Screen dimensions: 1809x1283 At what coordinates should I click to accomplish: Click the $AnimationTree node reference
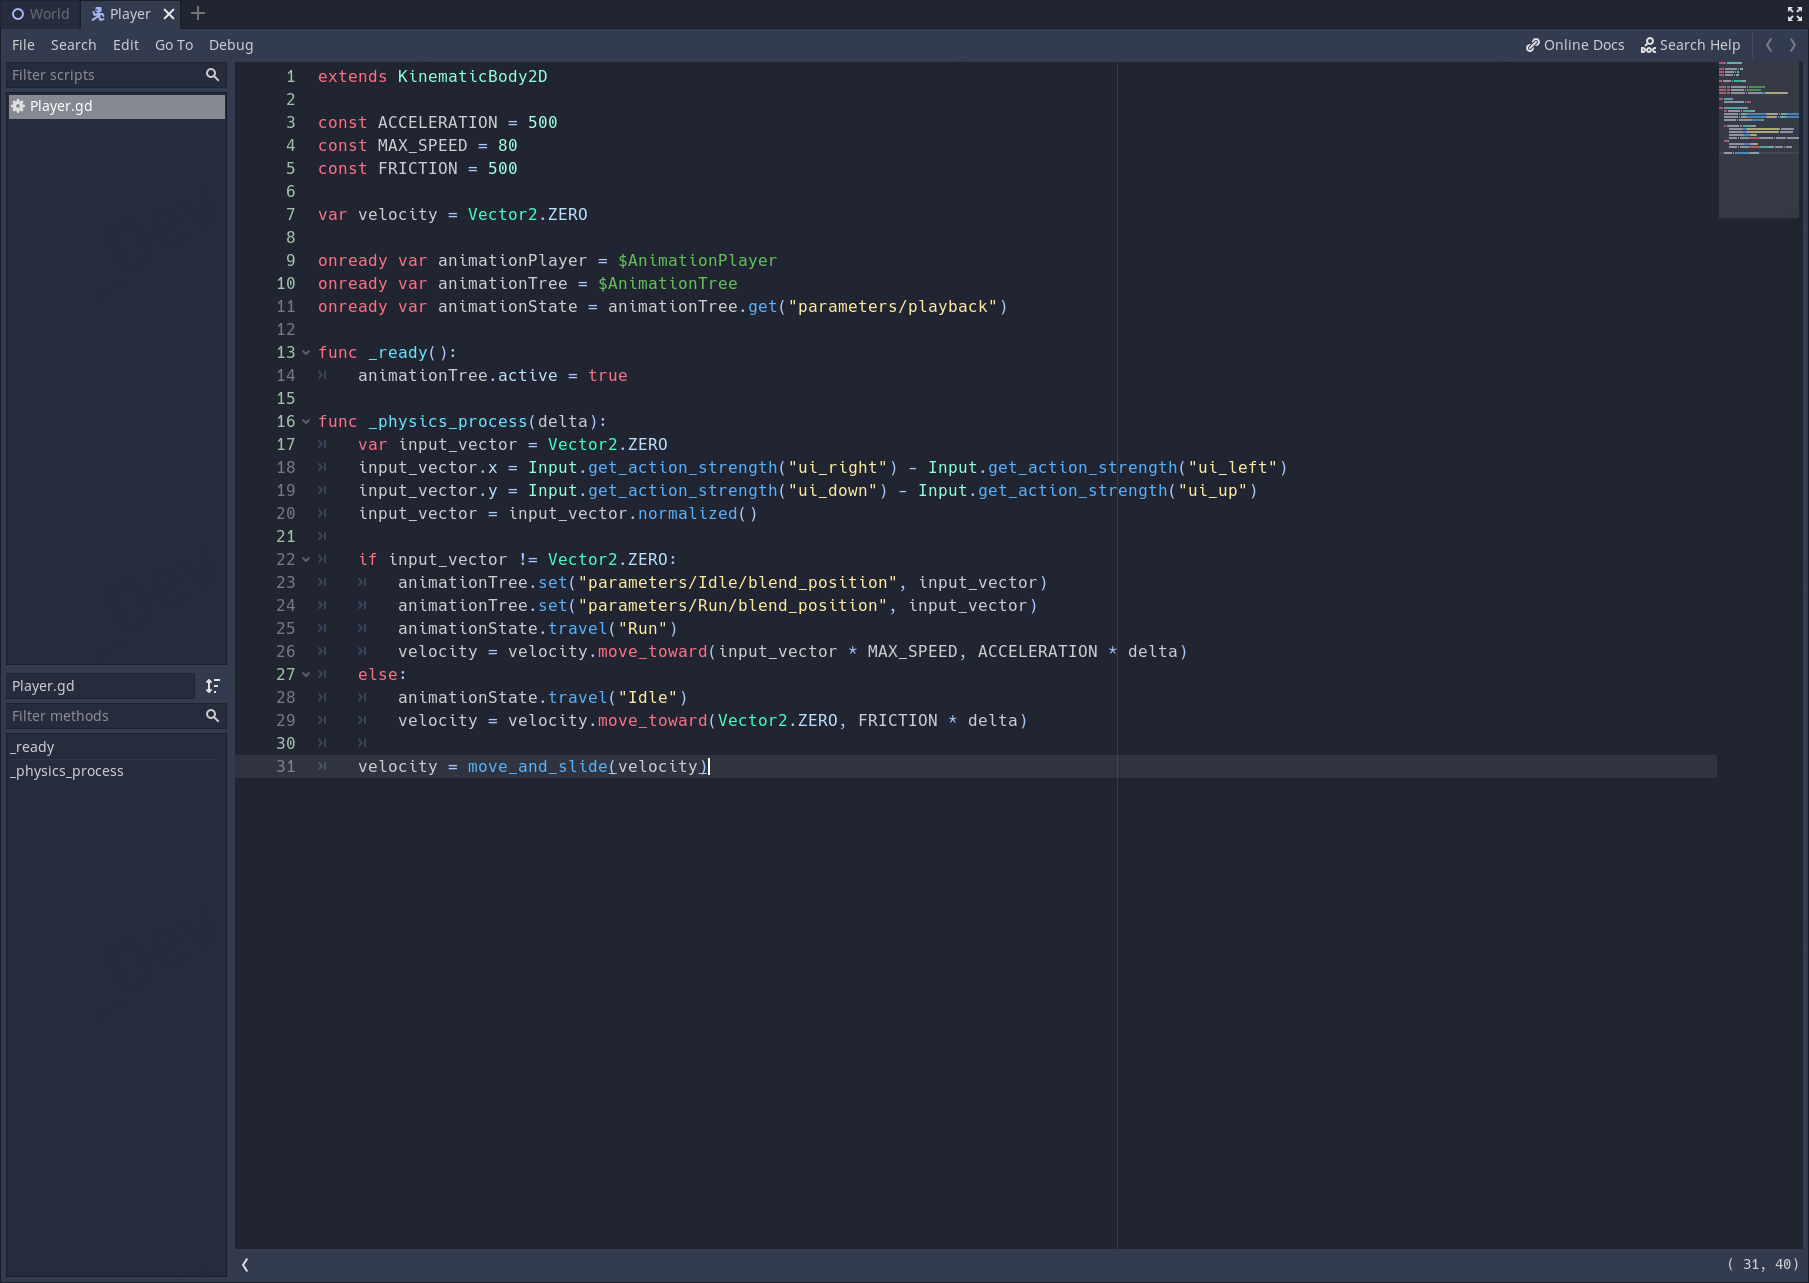668,283
